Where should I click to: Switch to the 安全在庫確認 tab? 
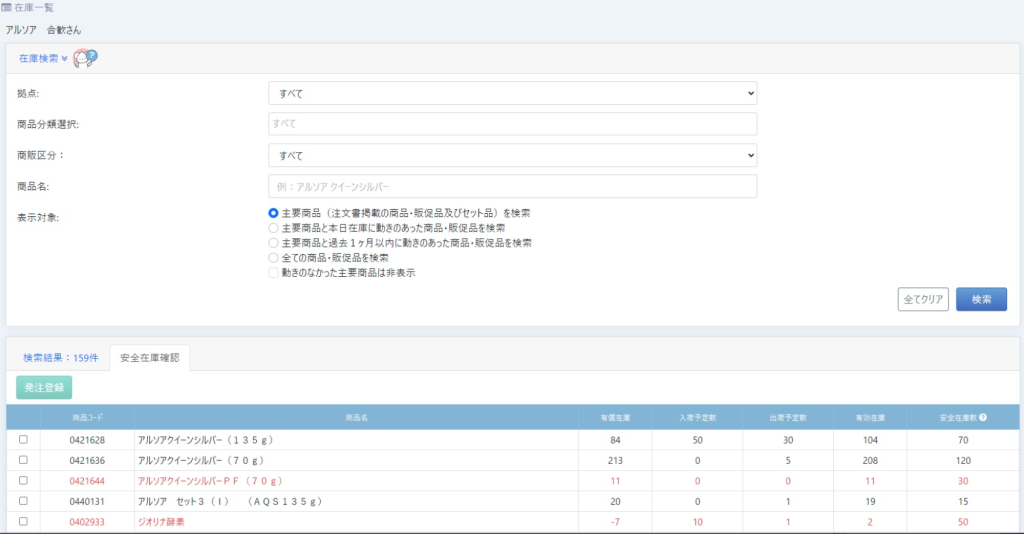pyautogui.click(x=149, y=357)
